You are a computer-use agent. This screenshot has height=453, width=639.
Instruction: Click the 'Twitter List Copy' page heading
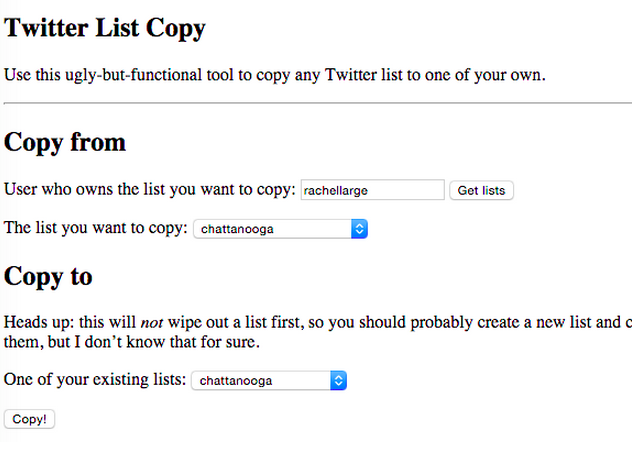coord(105,28)
